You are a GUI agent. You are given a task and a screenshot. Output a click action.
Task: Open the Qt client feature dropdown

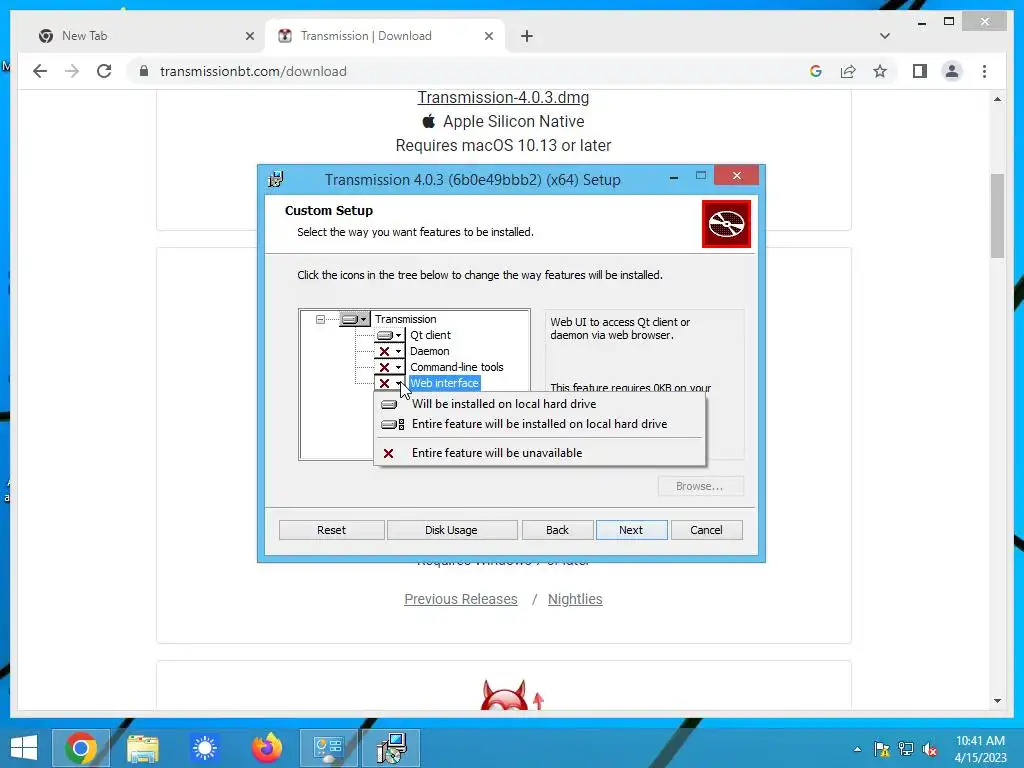390,335
